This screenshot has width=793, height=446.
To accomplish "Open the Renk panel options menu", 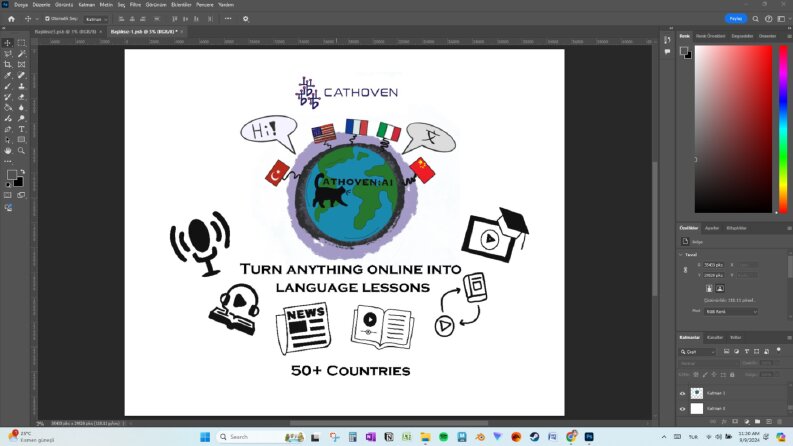I will tap(788, 36).
